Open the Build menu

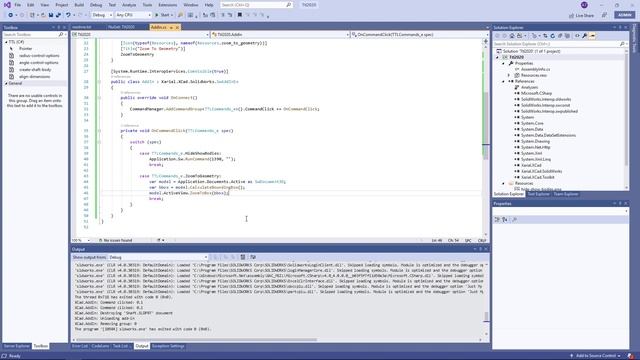point(79,5)
